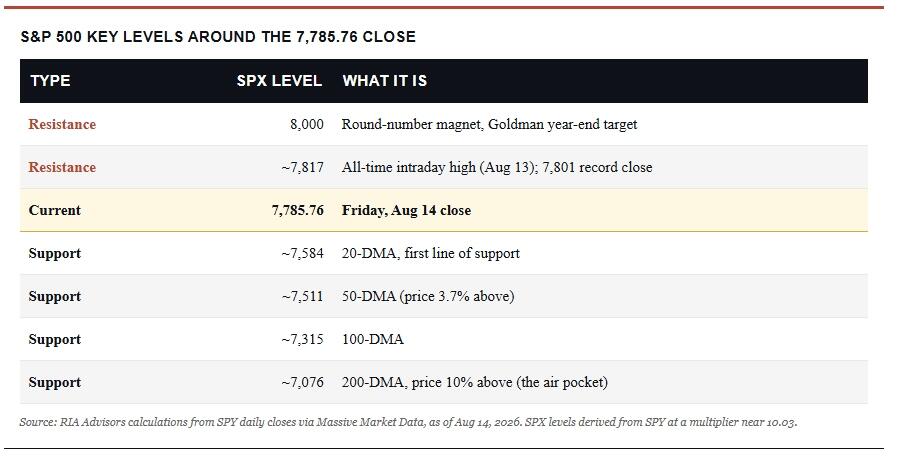Click the 100-DMA description cell
The height and width of the screenshot is (460, 900).
[373, 339]
